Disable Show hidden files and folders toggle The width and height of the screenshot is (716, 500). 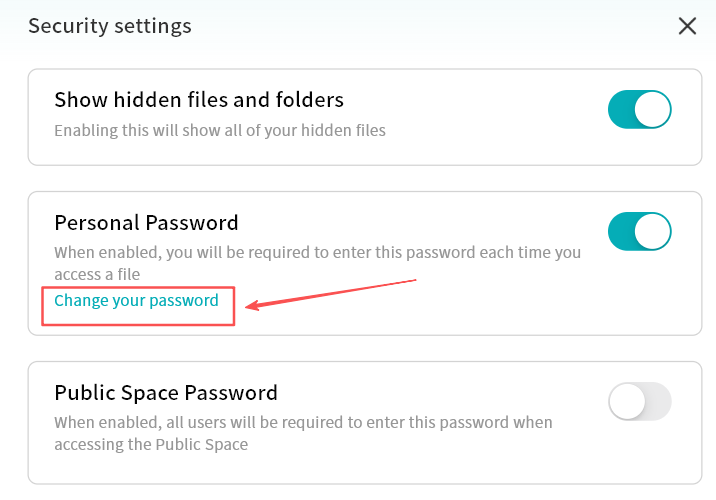[639, 109]
